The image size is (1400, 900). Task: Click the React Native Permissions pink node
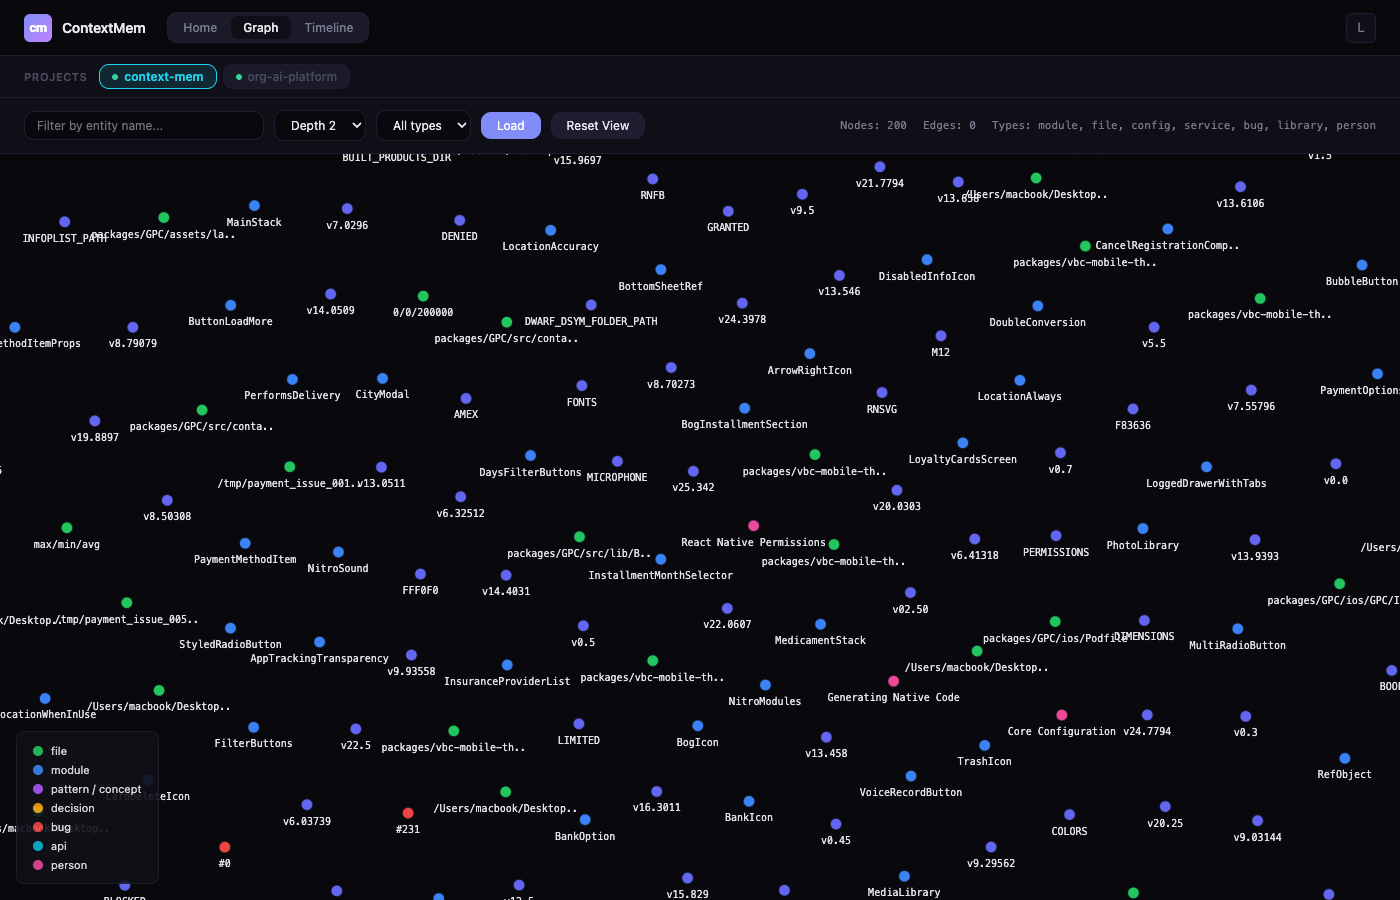pos(753,526)
